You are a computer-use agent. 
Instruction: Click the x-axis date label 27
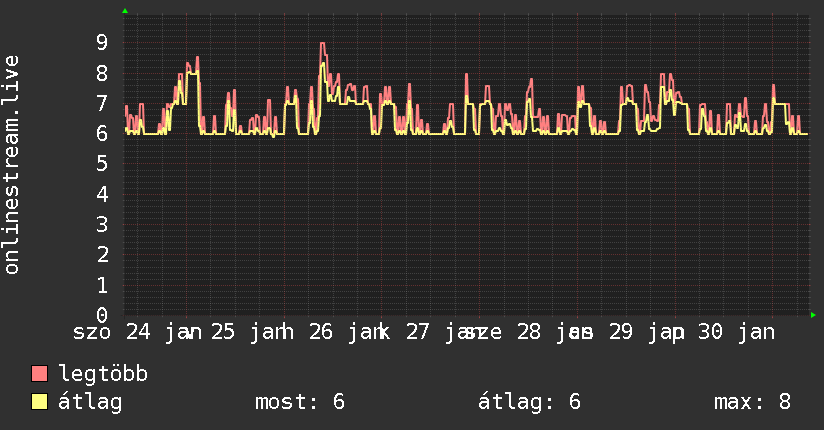[418, 332]
